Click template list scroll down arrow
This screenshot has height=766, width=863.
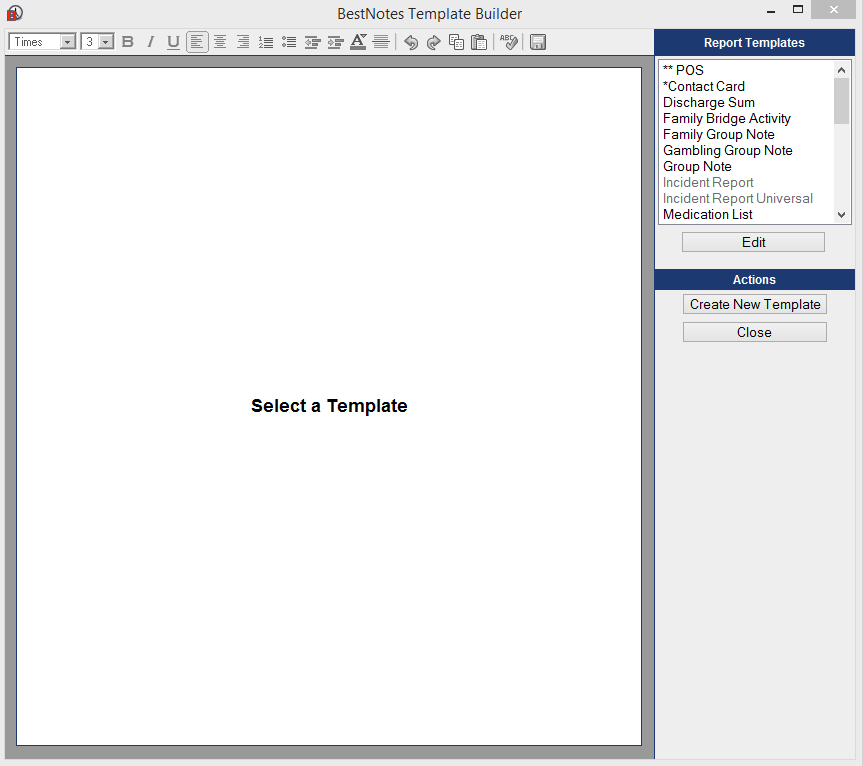[841, 215]
